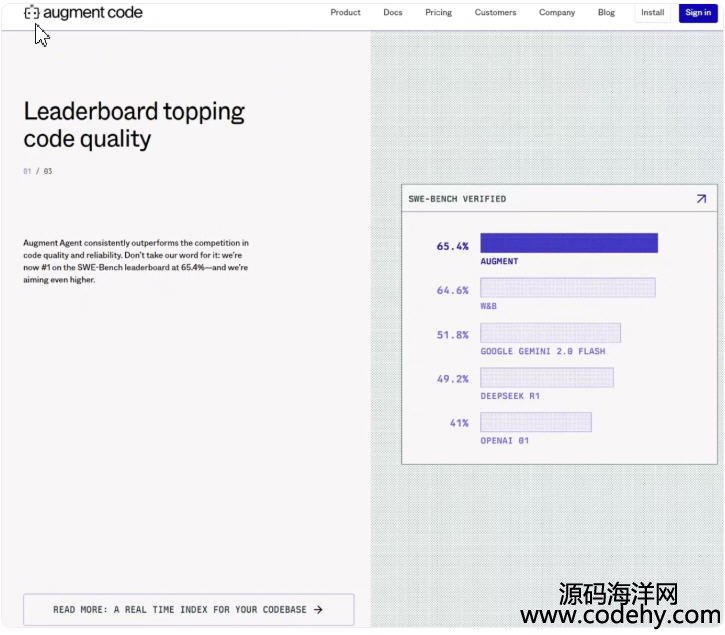Viewport: 725px width, 635px height.
Task: Click the slide counter 01 / 03
Action: 37,171
